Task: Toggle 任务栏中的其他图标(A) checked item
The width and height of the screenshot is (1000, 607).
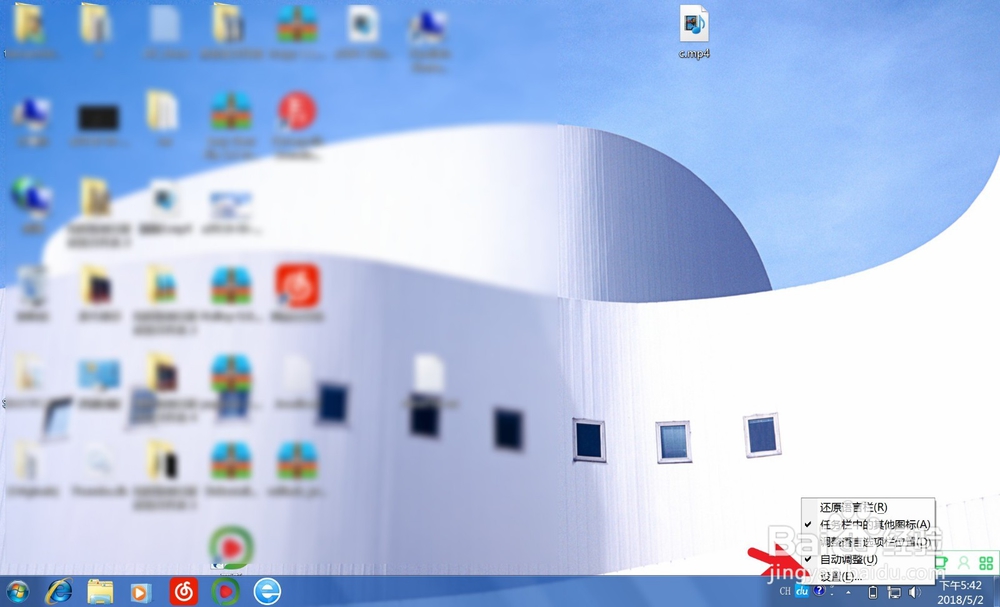Action: tap(868, 524)
